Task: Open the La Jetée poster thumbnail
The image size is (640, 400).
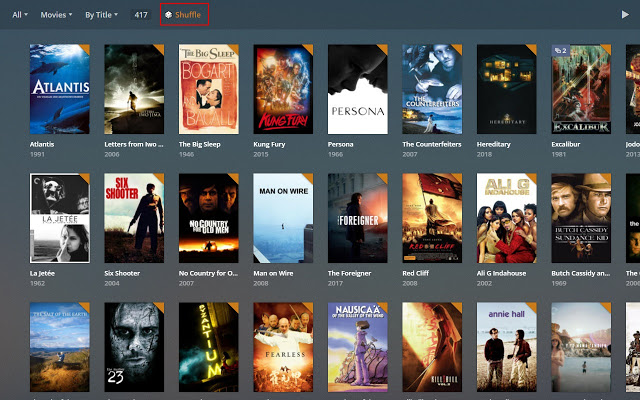Action: (60, 218)
